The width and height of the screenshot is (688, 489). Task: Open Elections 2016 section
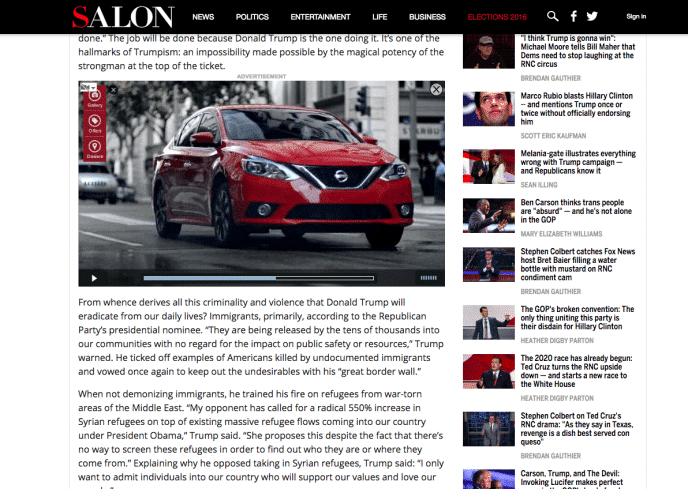pos(497,17)
